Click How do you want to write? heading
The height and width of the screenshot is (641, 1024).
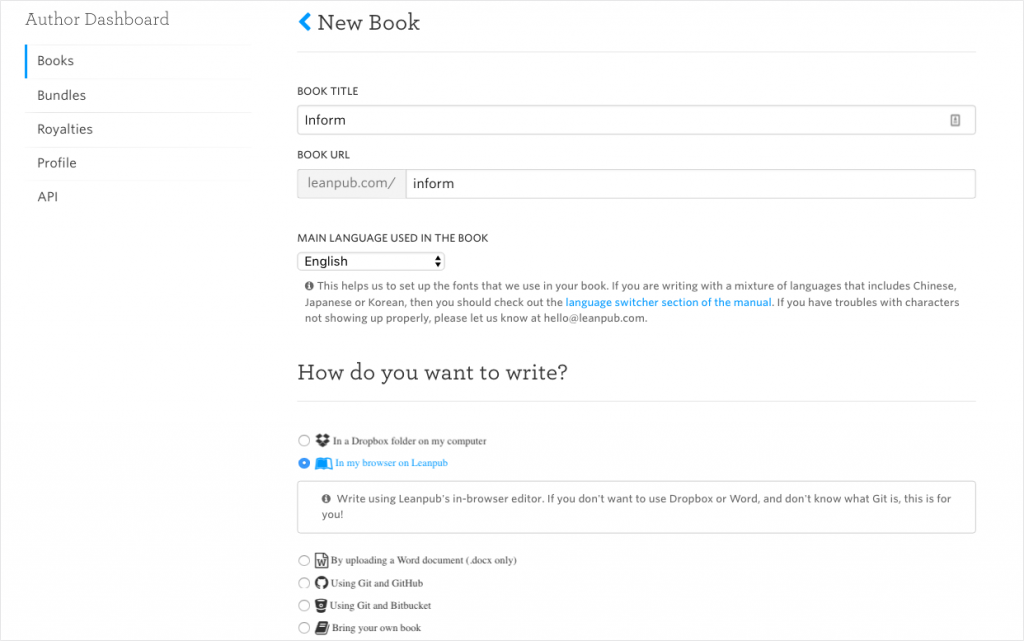click(432, 372)
